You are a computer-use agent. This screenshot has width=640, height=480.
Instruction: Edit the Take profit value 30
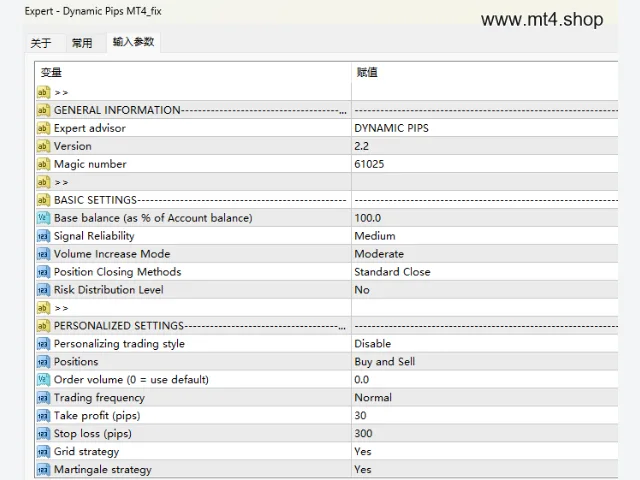click(360, 416)
